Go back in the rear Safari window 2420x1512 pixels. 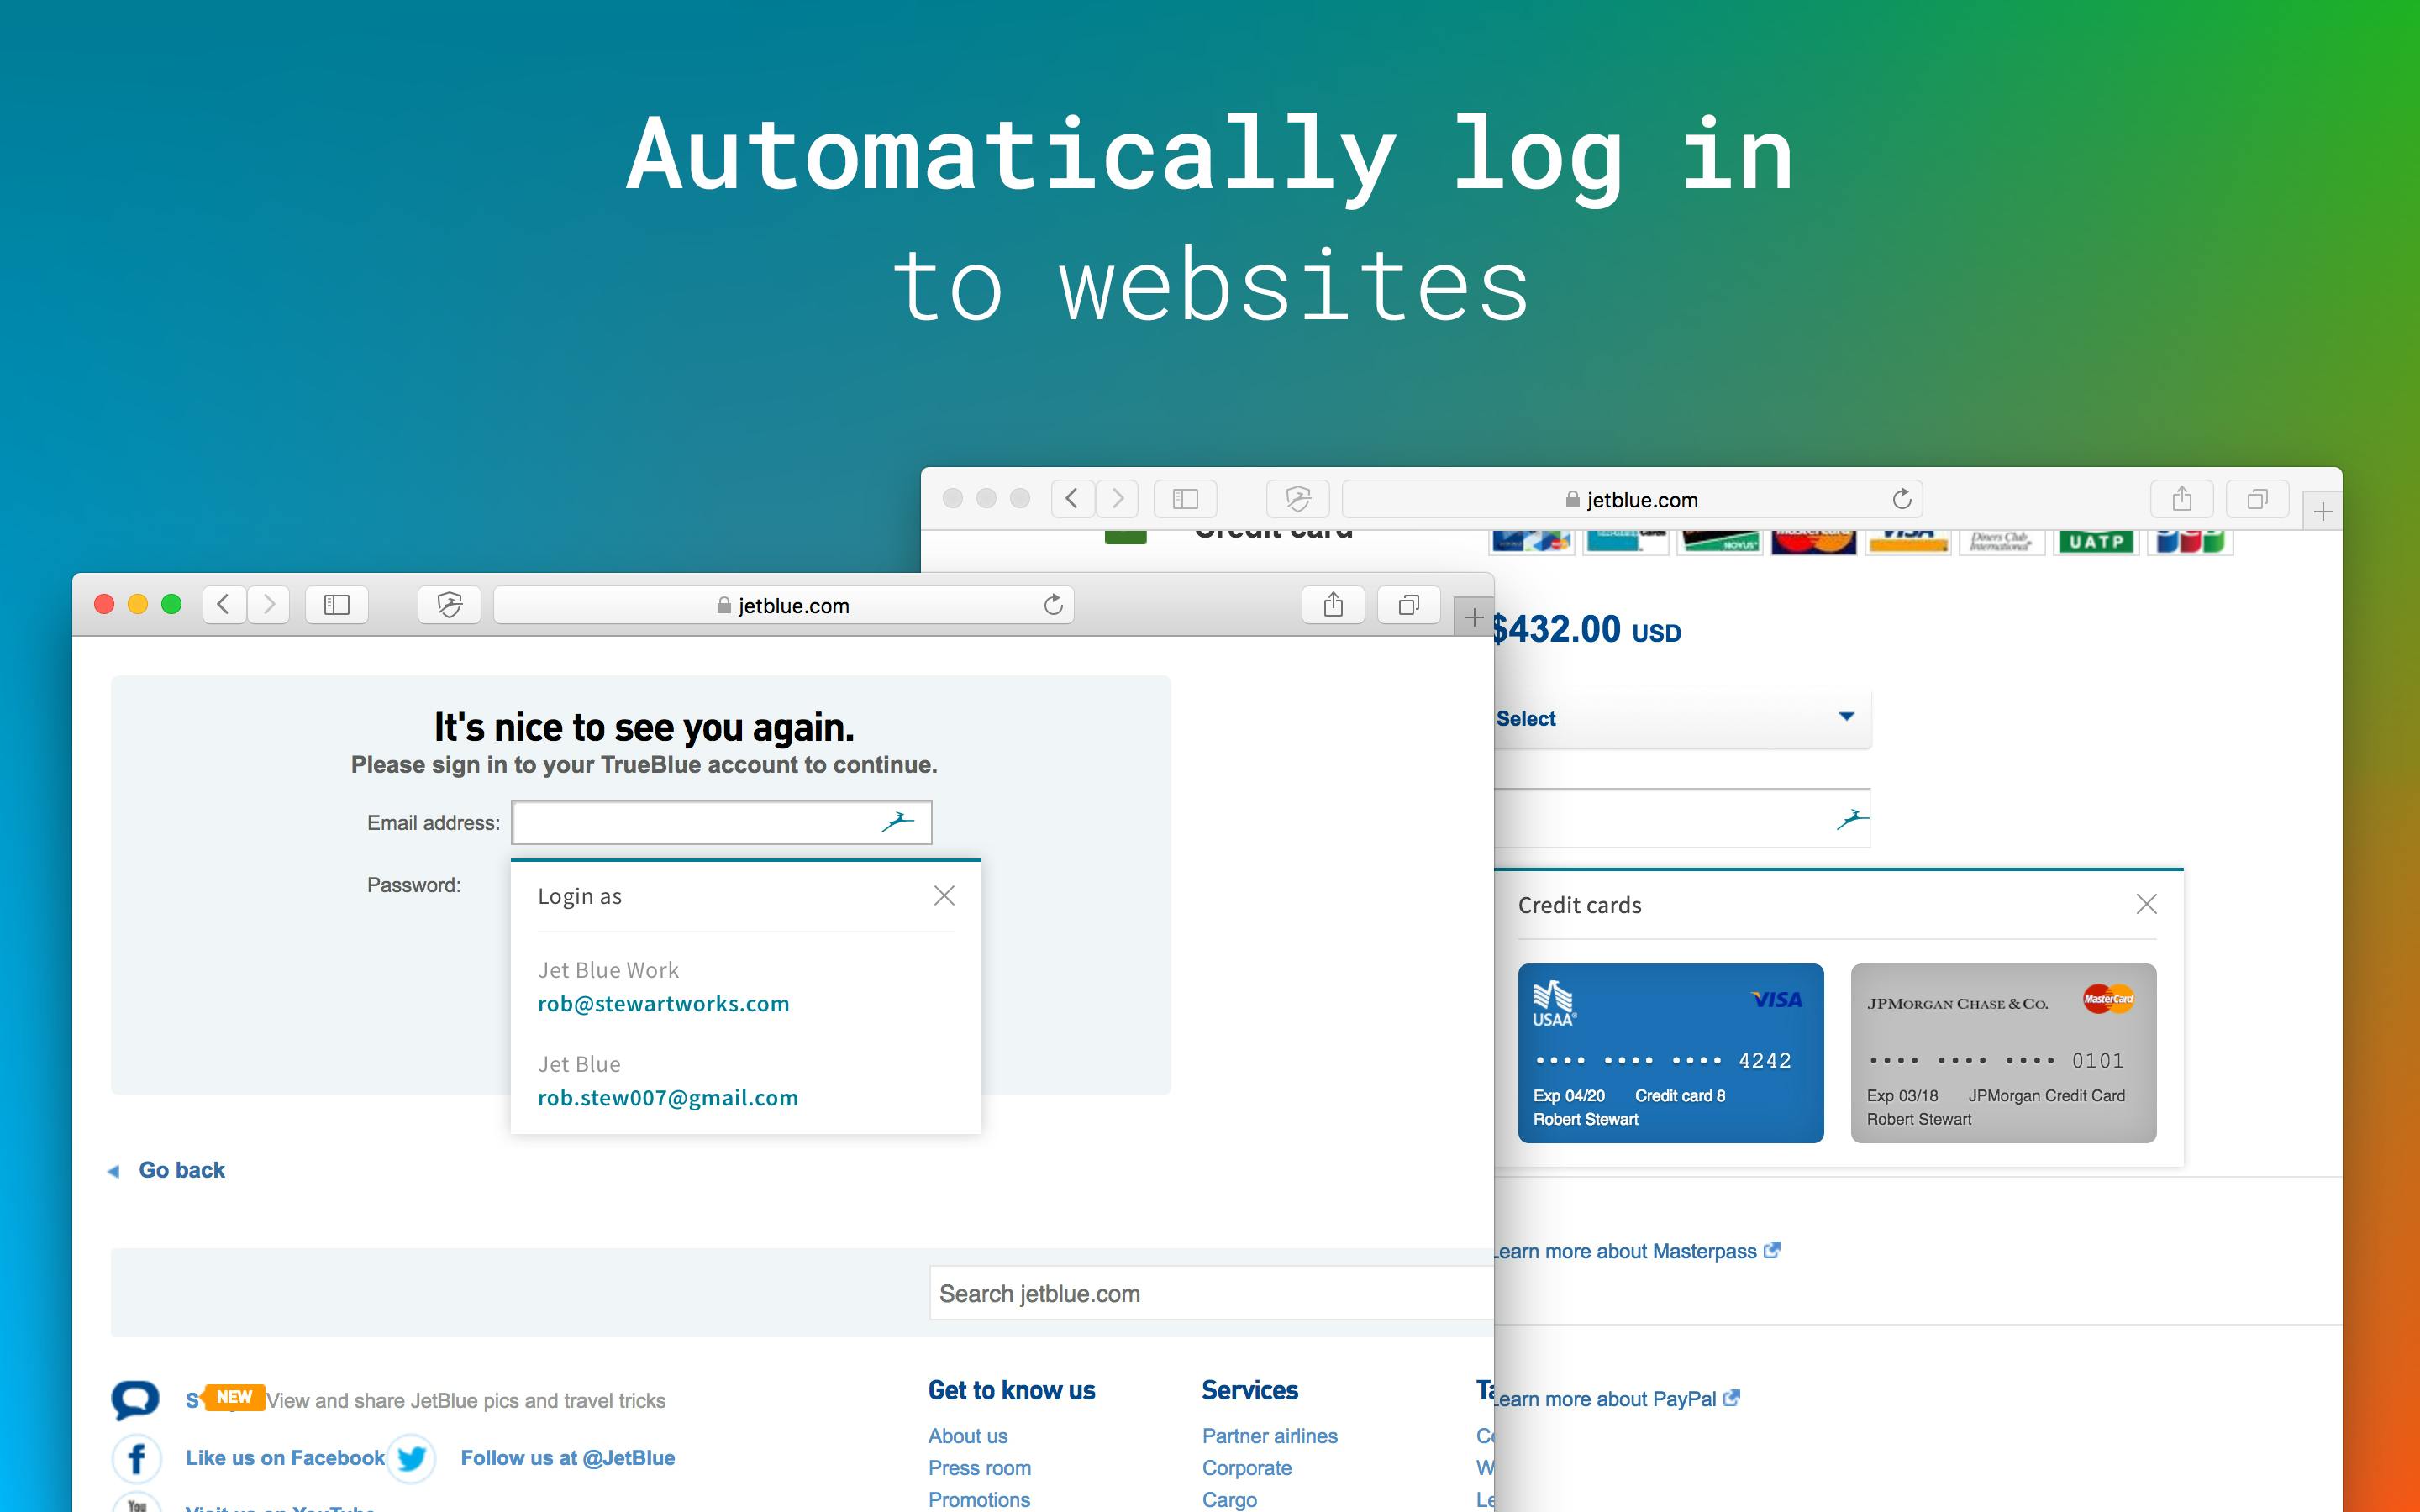[1072, 498]
